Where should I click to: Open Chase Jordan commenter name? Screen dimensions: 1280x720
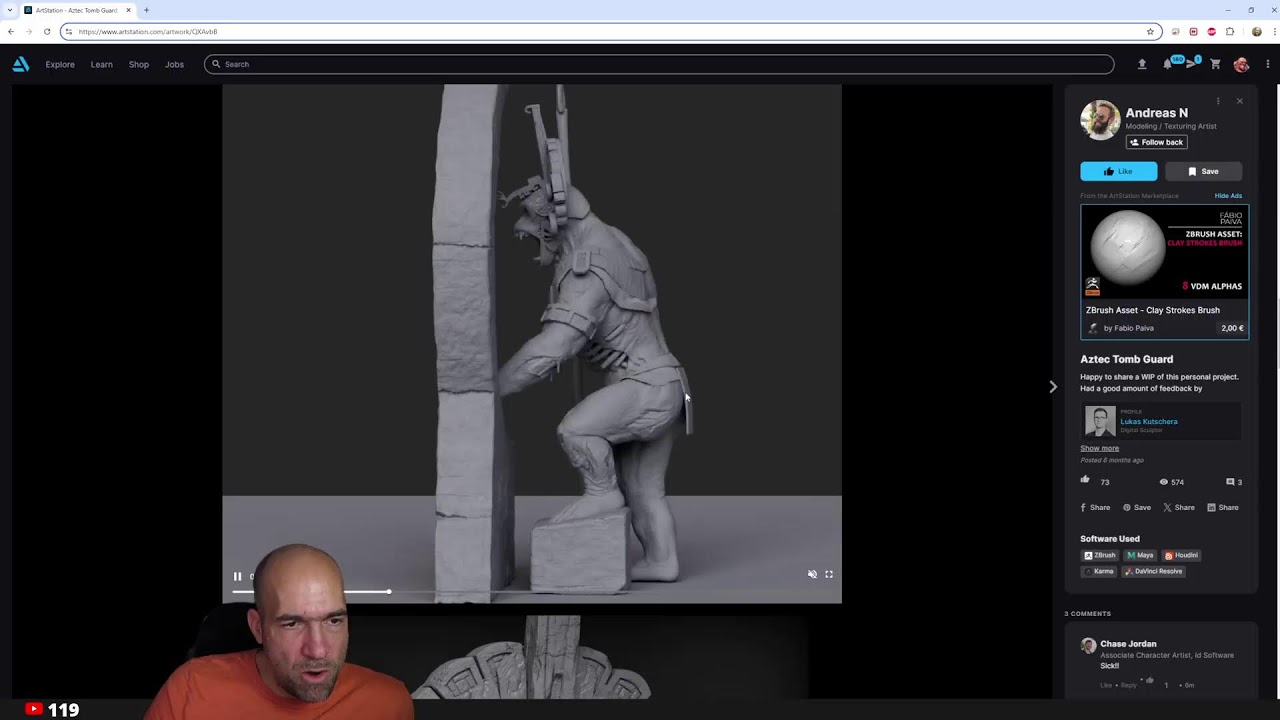tap(1128, 644)
